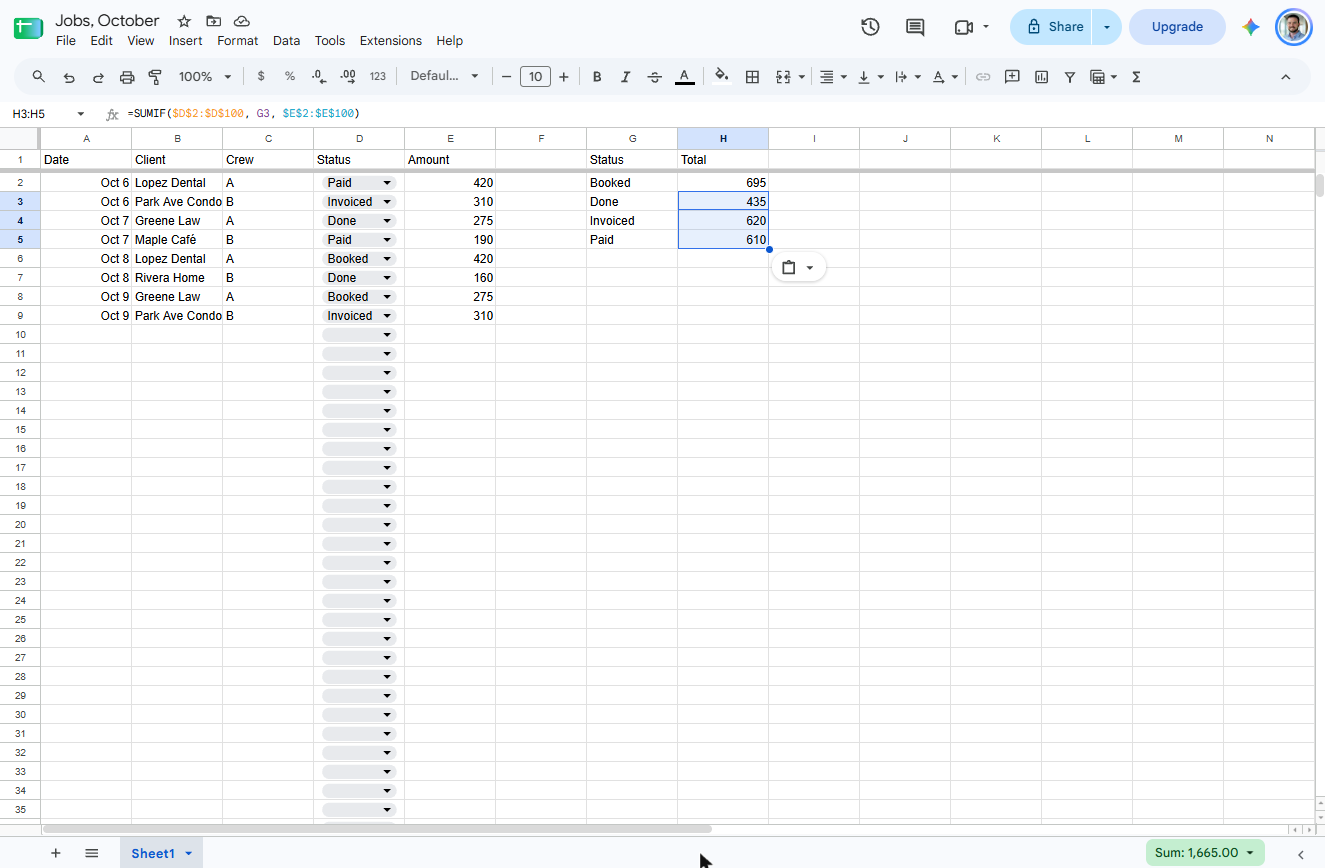The image size is (1325, 868).
Task: Open the functions sigma menu
Action: [x=1136, y=77]
